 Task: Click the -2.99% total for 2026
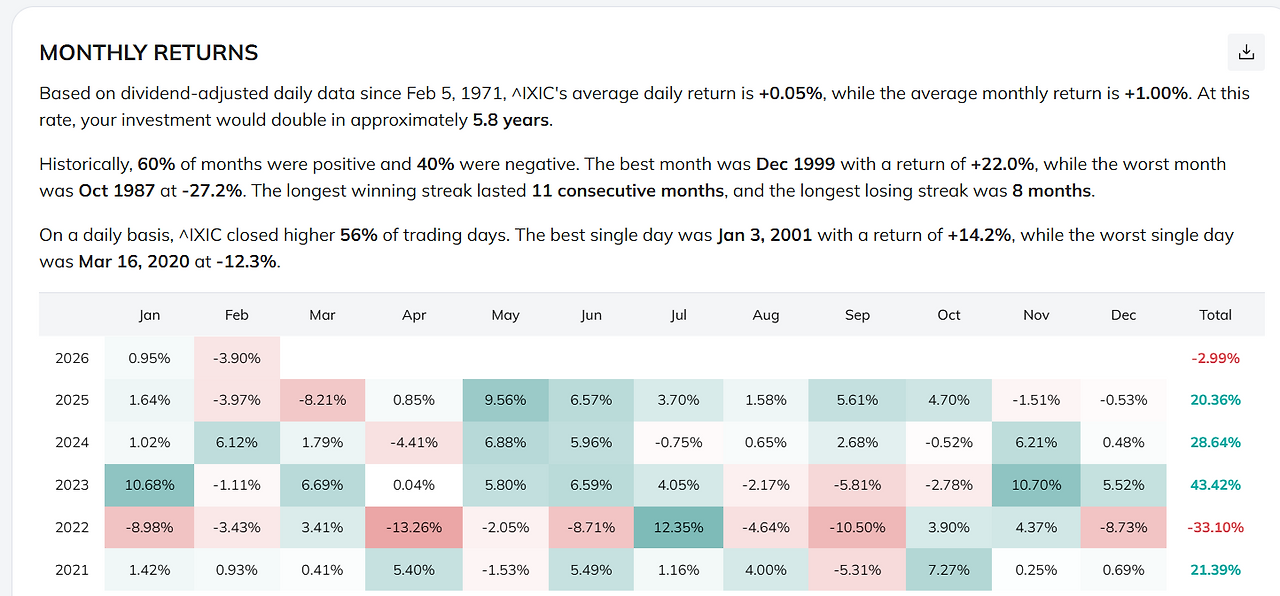(x=1215, y=358)
